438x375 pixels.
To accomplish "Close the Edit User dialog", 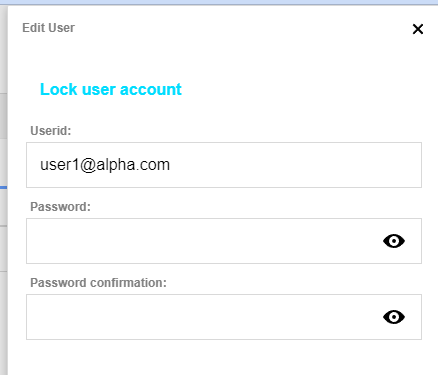I will (418, 29).
